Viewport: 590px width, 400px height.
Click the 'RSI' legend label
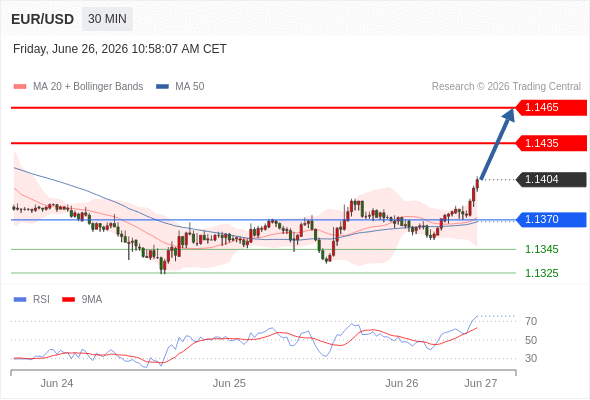pyautogui.click(x=41, y=300)
